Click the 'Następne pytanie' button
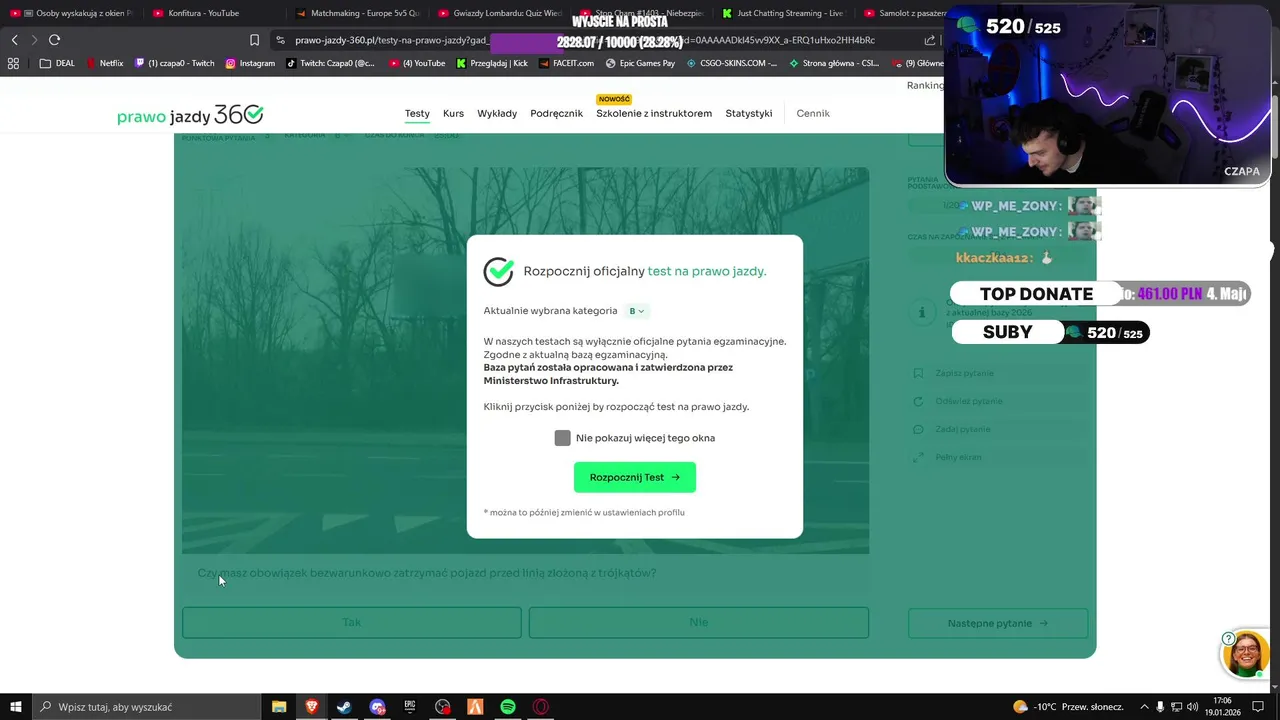Viewport: 1280px width, 720px height. [x=998, y=623]
